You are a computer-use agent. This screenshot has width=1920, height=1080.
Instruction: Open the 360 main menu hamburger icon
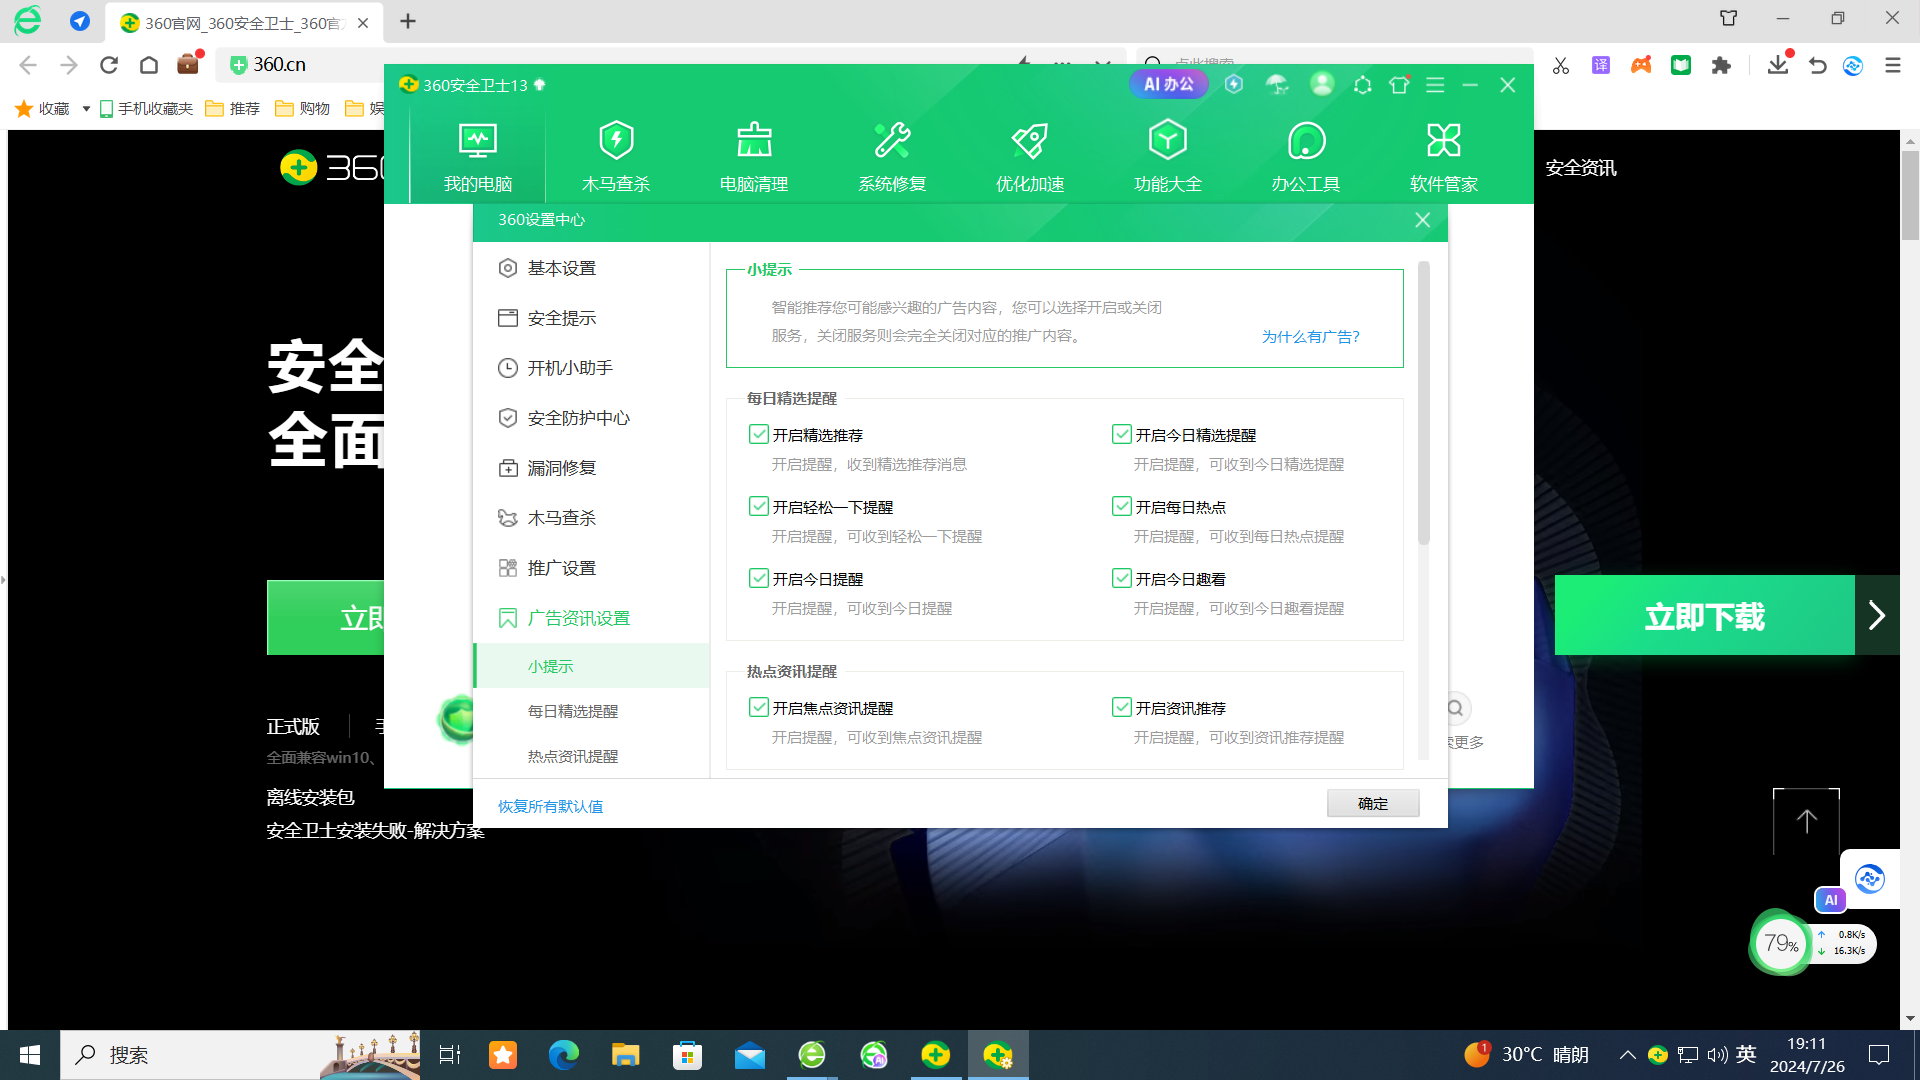[x=1435, y=85]
